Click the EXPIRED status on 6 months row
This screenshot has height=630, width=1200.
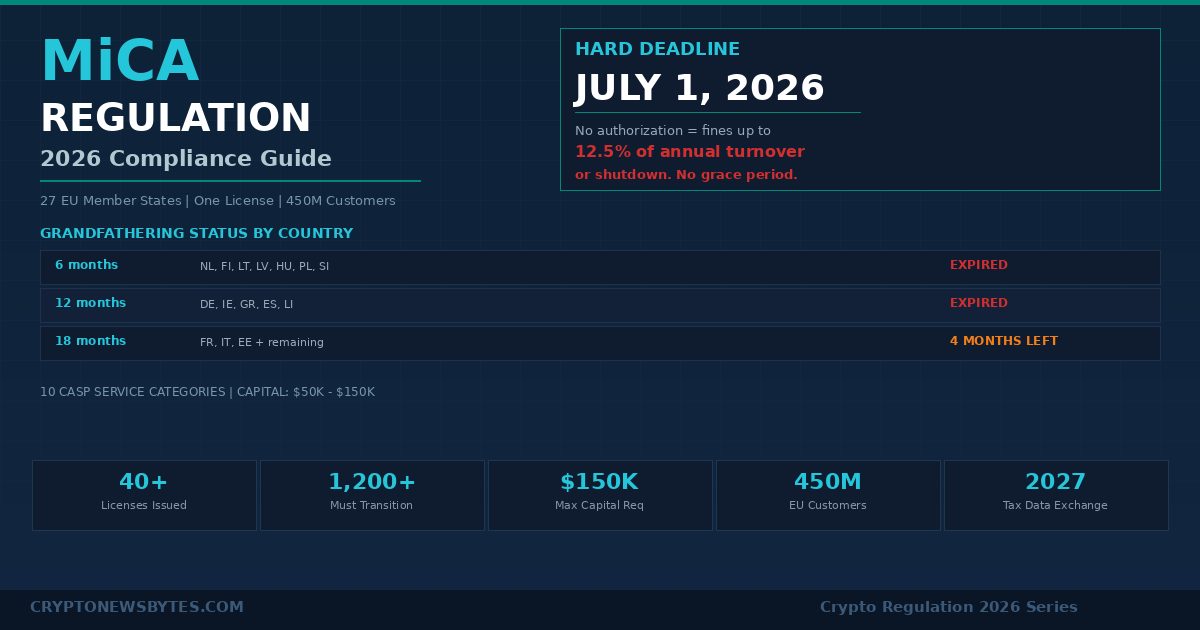[978, 265]
